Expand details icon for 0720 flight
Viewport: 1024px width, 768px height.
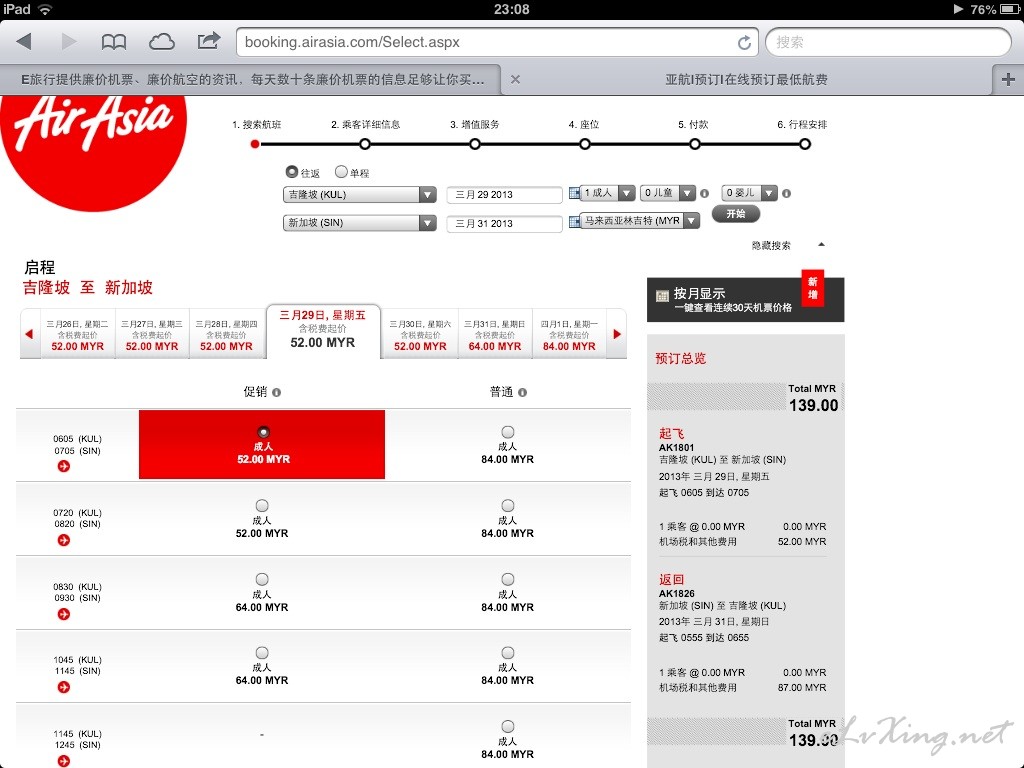click(x=64, y=540)
